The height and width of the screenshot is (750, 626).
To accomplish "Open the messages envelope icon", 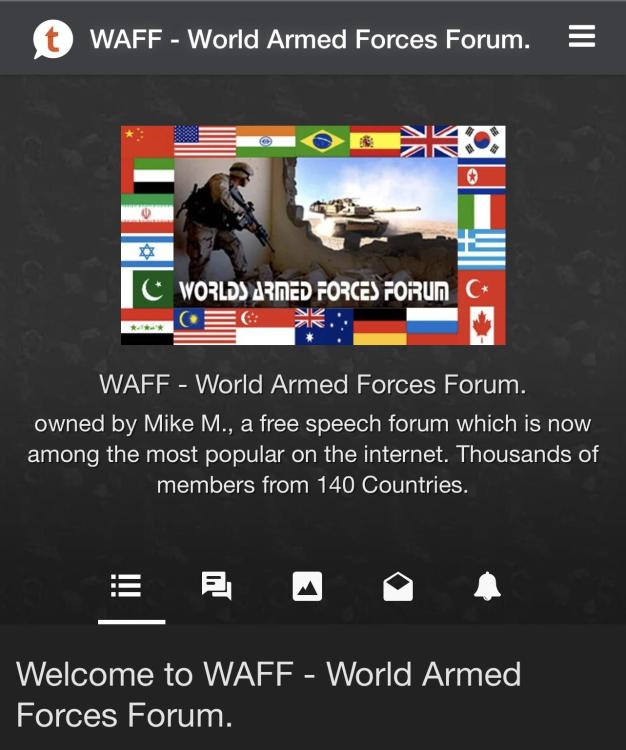I will (x=398, y=587).
